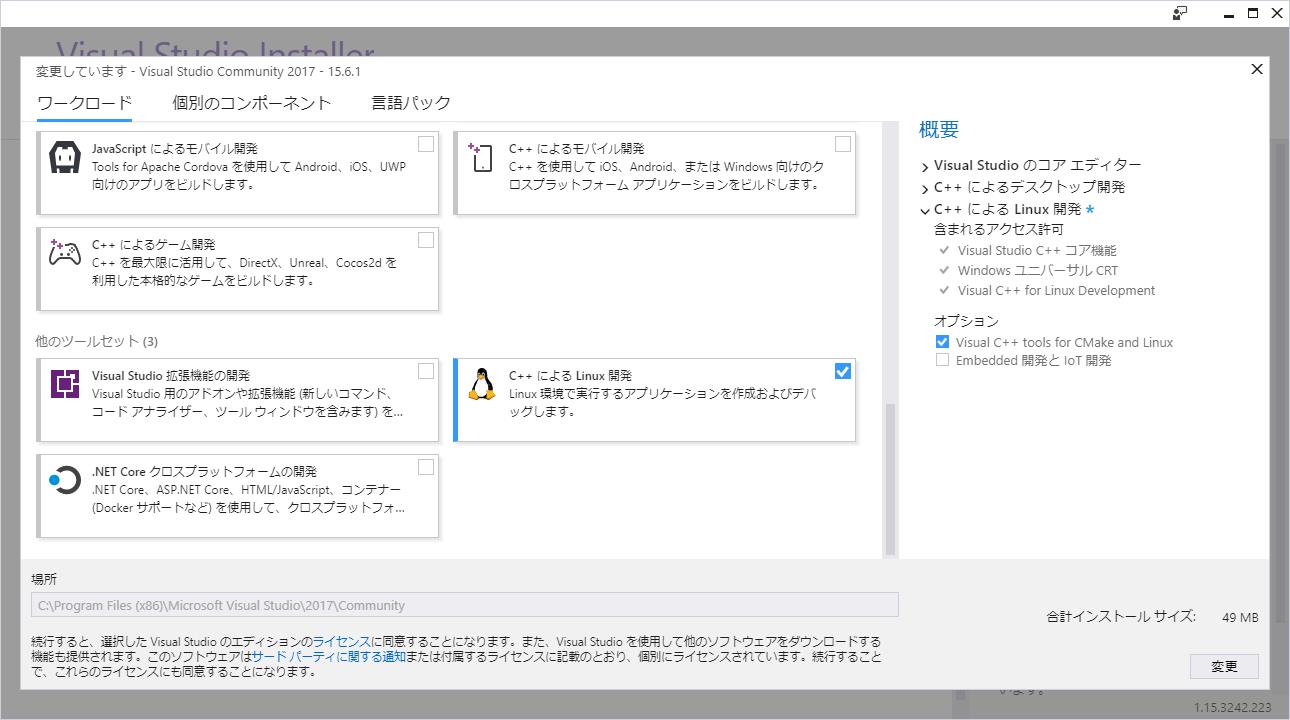Screen dimensions: 1290x720
Task: Close the modify workloads dialog
Action: 1257,69
